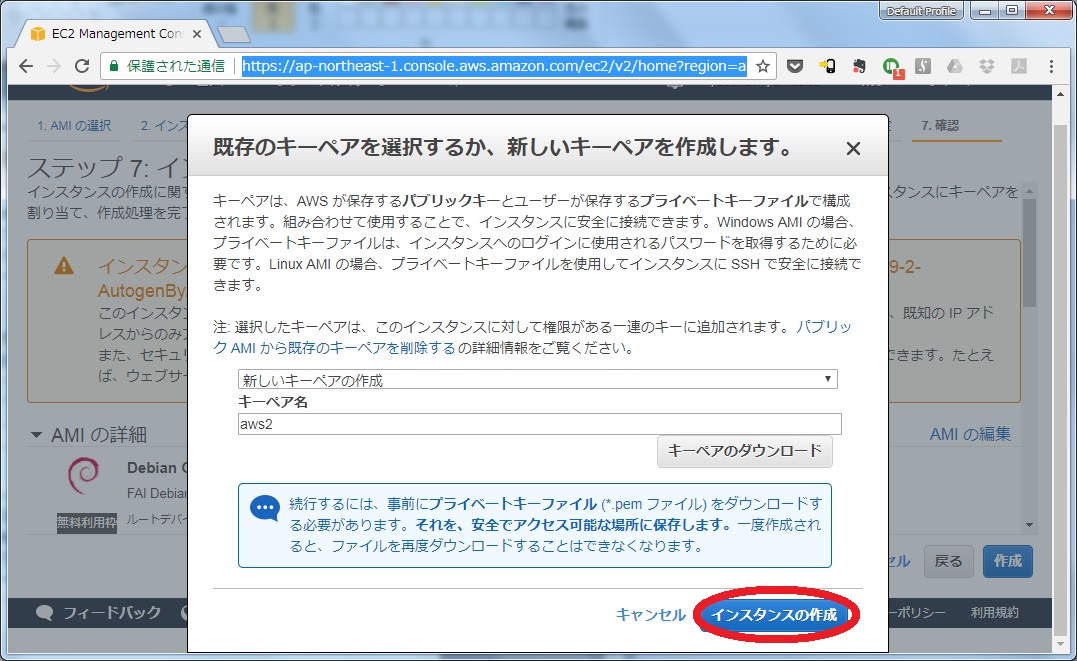This screenshot has width=1077, height=661.
Task: Focus the key pair name field 'aws2'
Action: tap(539, 424)
